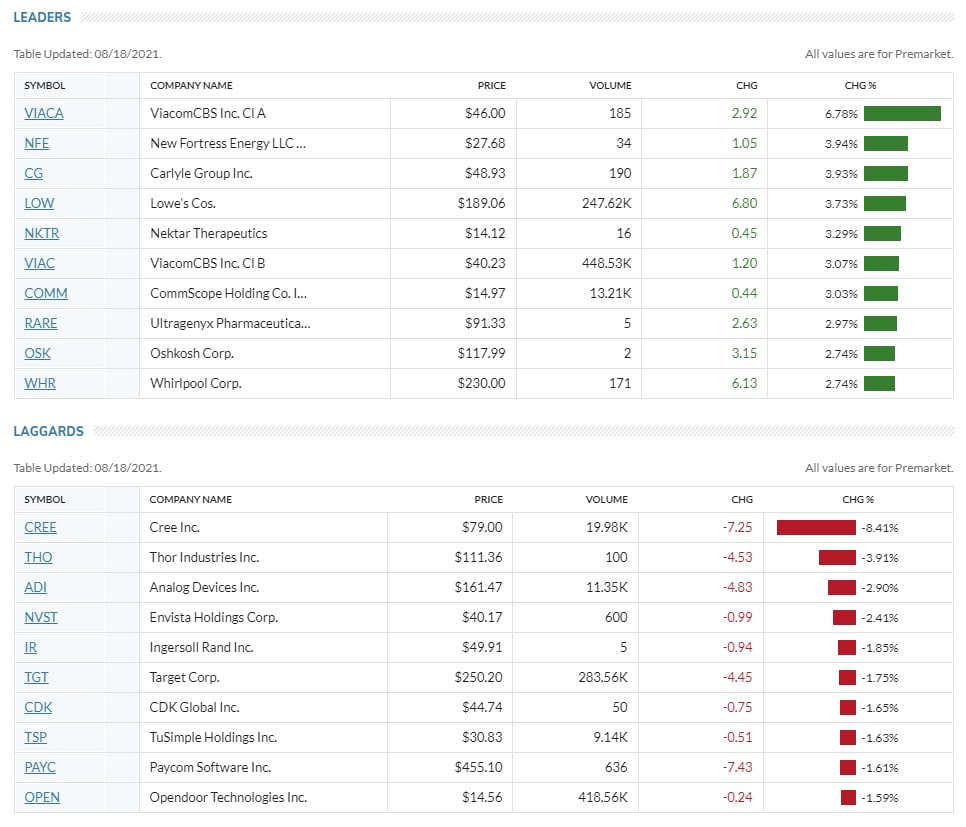Open the PAYC symbol link
The width and height of the screenshot is (966, 827).
click(39, 768)
